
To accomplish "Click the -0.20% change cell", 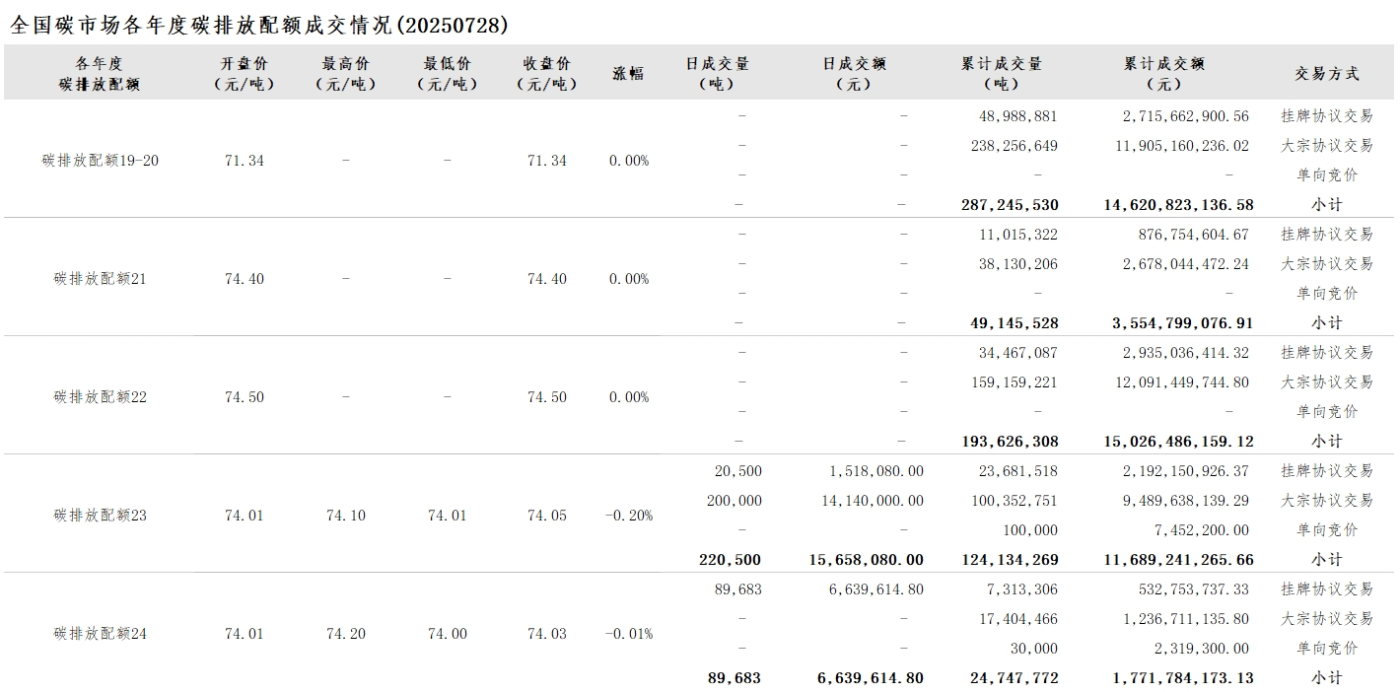I will coord(628,516).
